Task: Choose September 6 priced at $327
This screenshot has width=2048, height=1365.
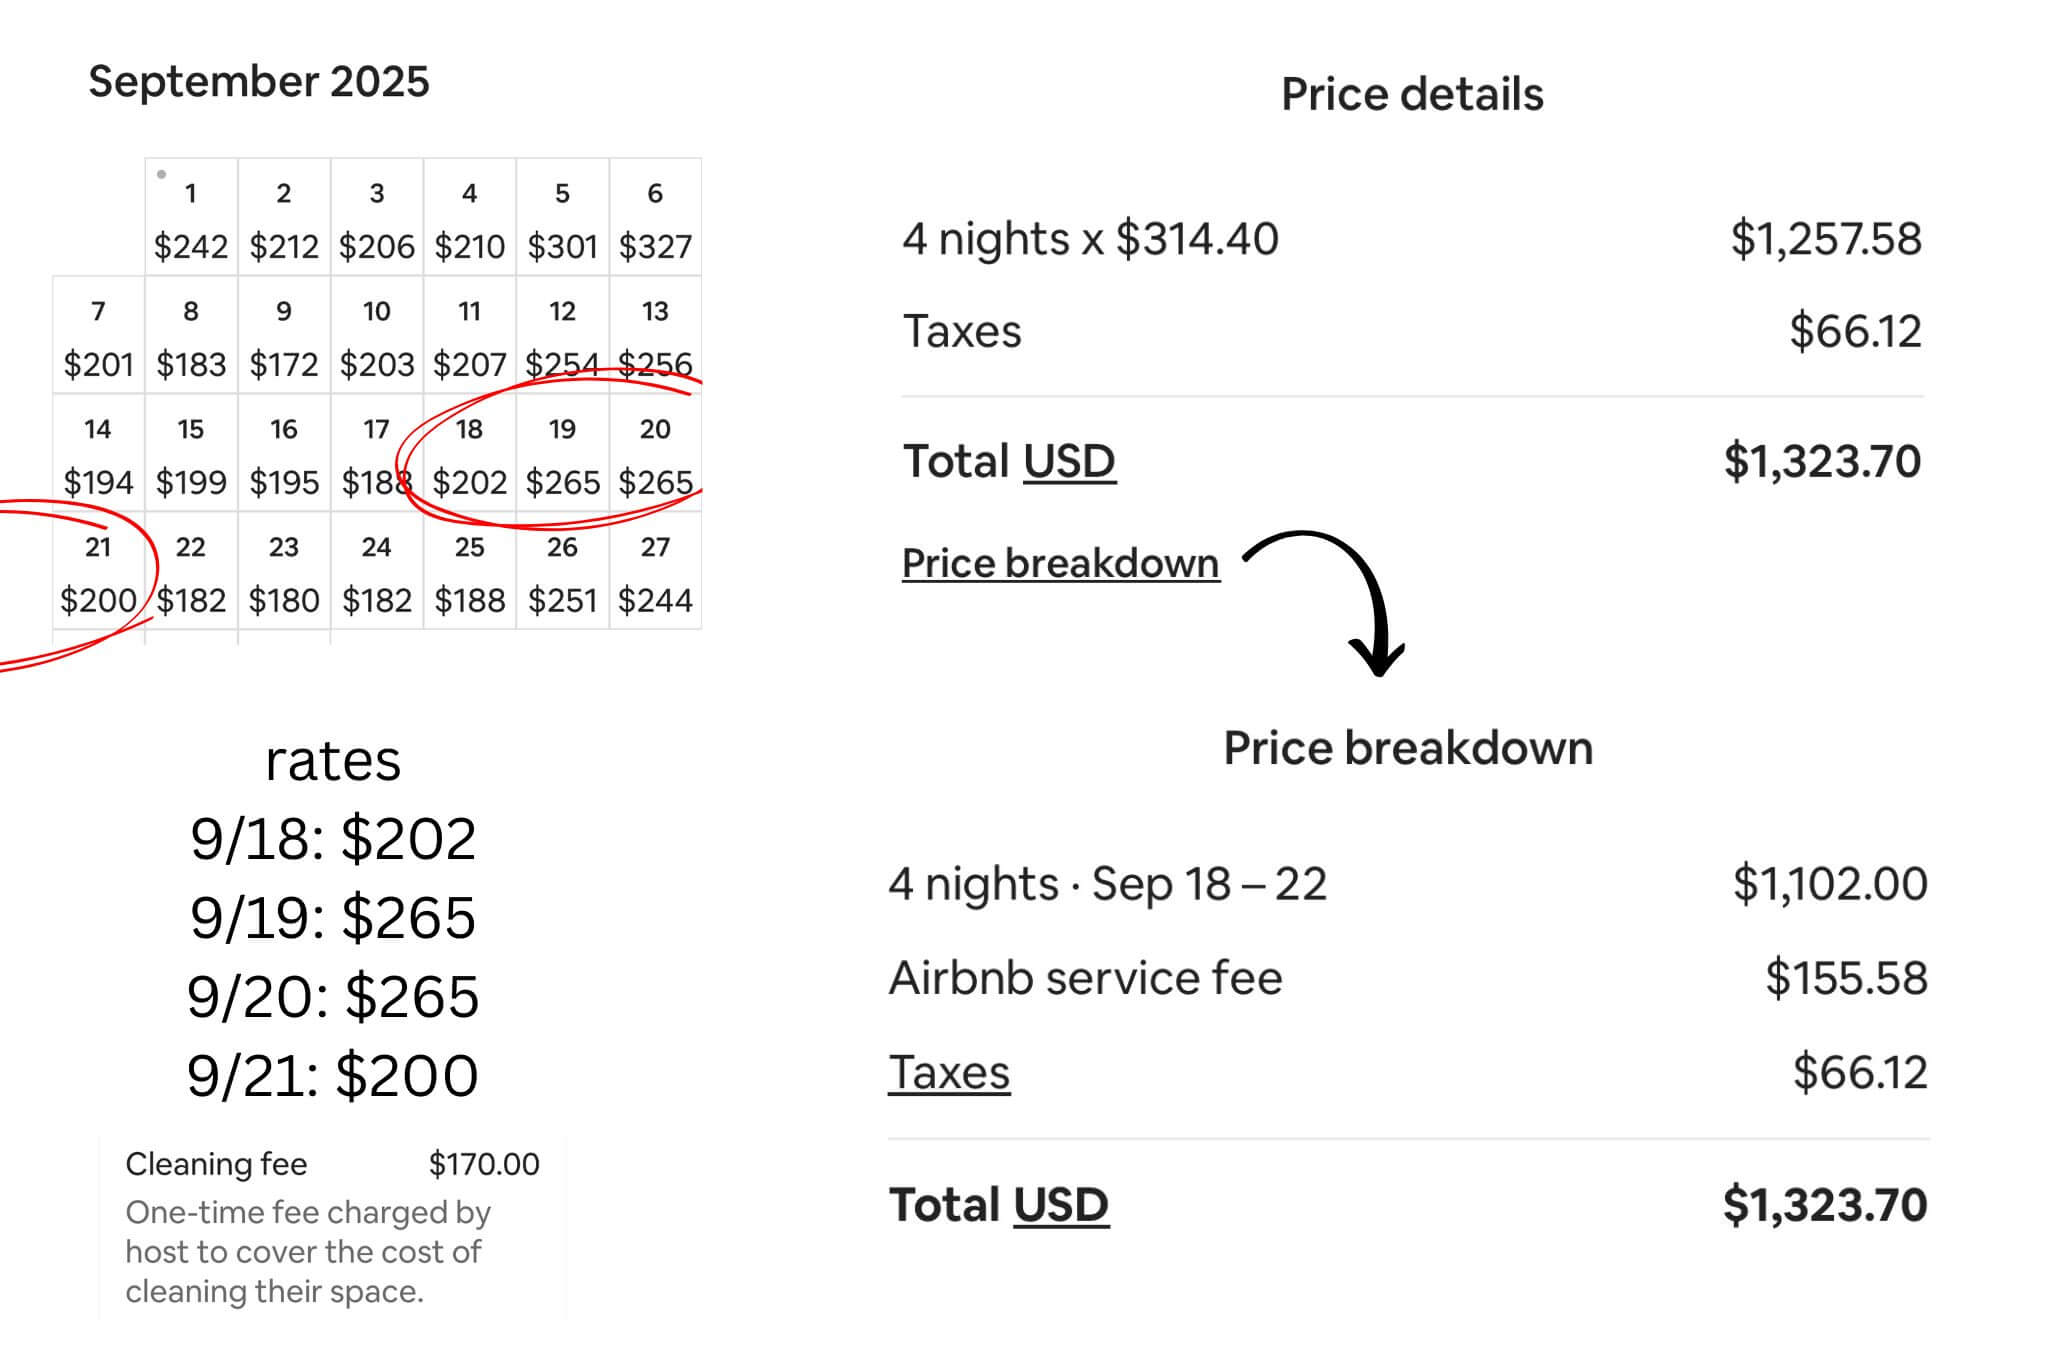Action: 655,218
